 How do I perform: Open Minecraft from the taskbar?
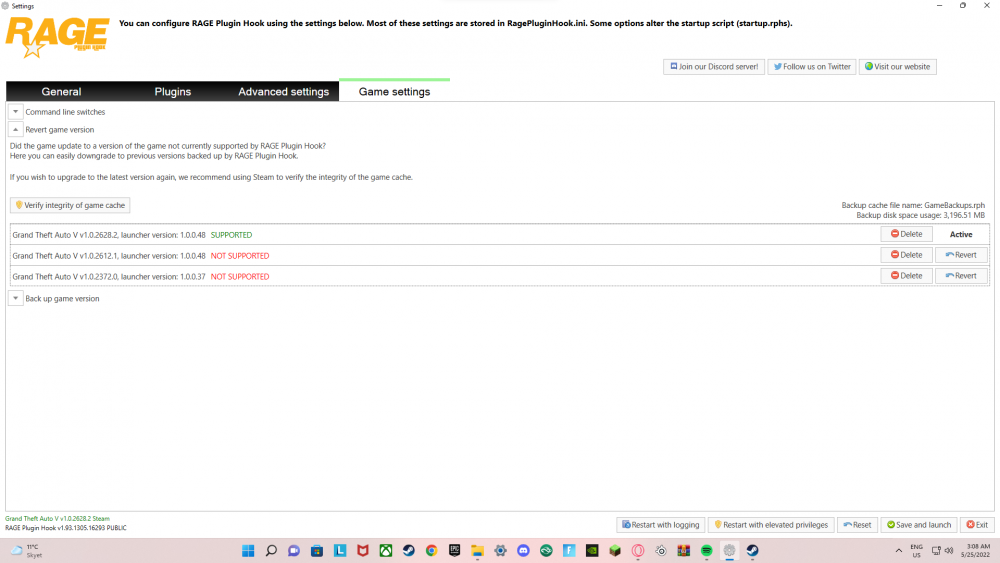(615, 551)
